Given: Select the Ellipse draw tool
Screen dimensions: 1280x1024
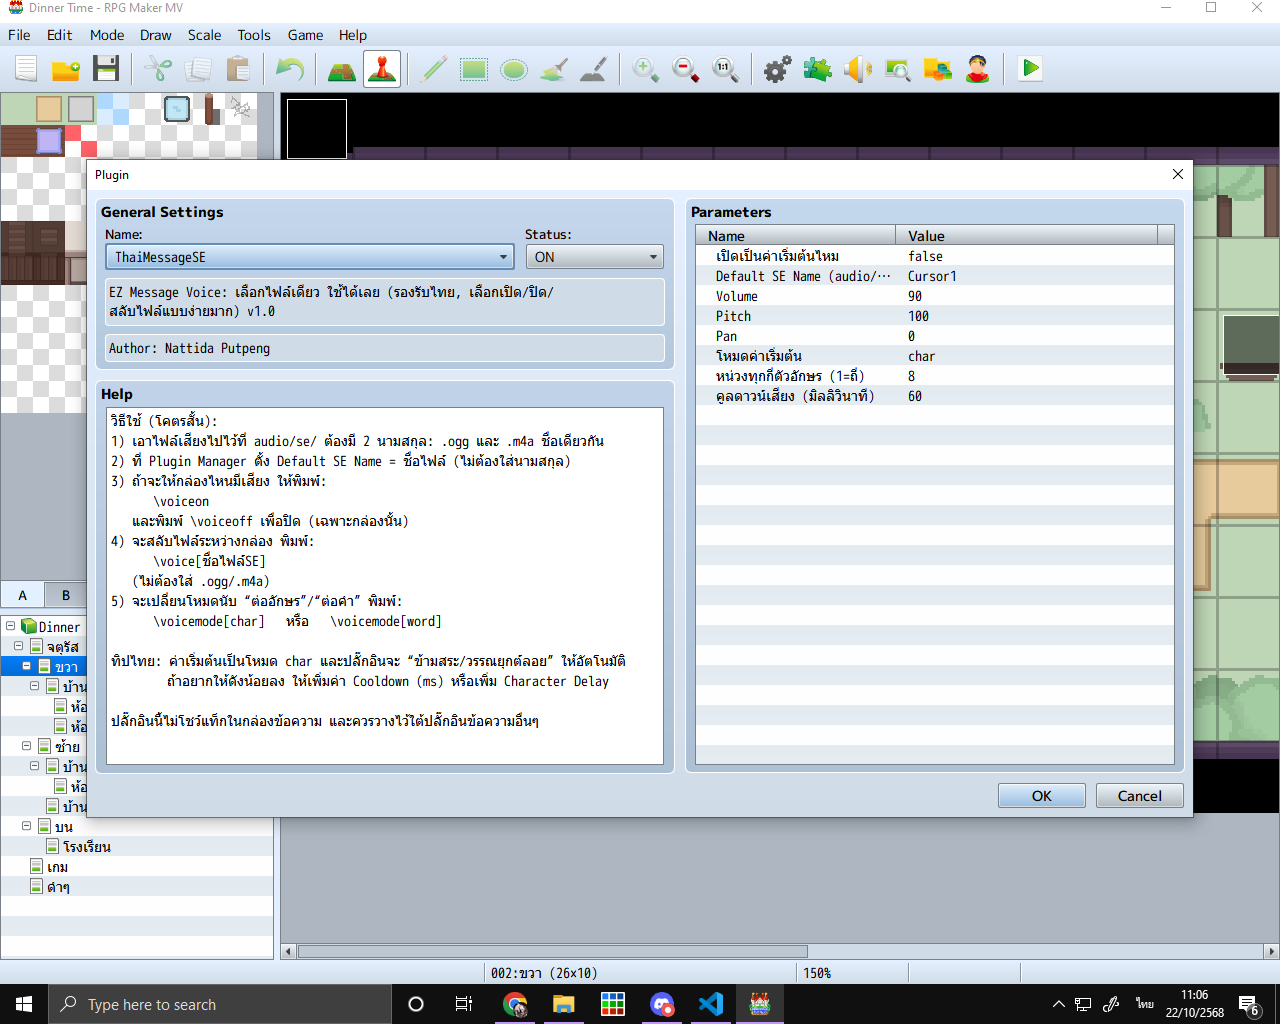Looking at the screenshot, I should [514, 69].
